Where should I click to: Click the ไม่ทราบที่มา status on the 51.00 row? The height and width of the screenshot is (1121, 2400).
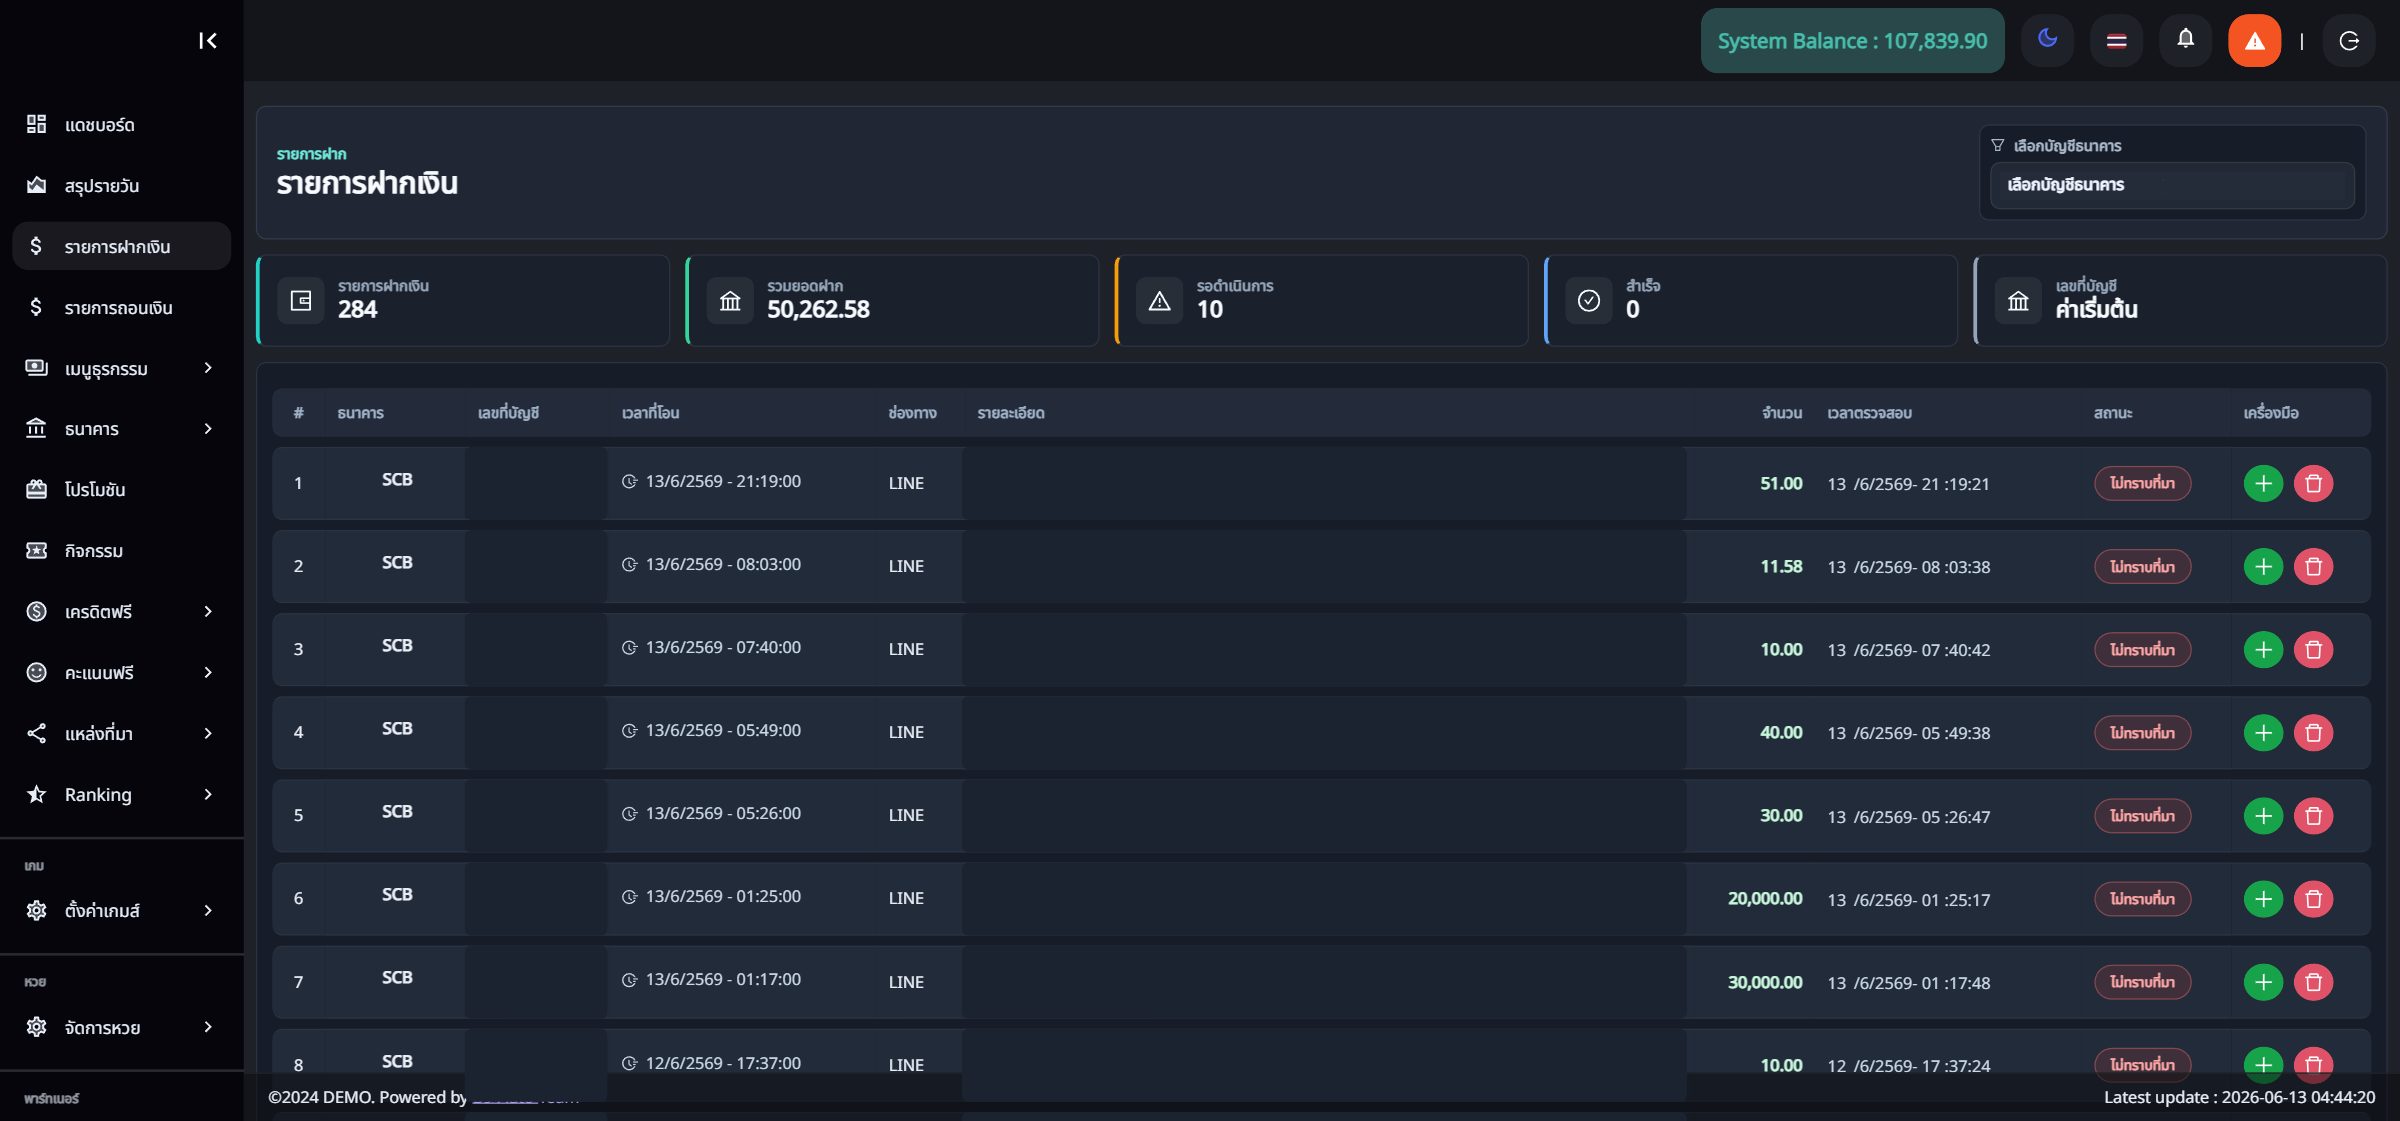(2142, 484)
